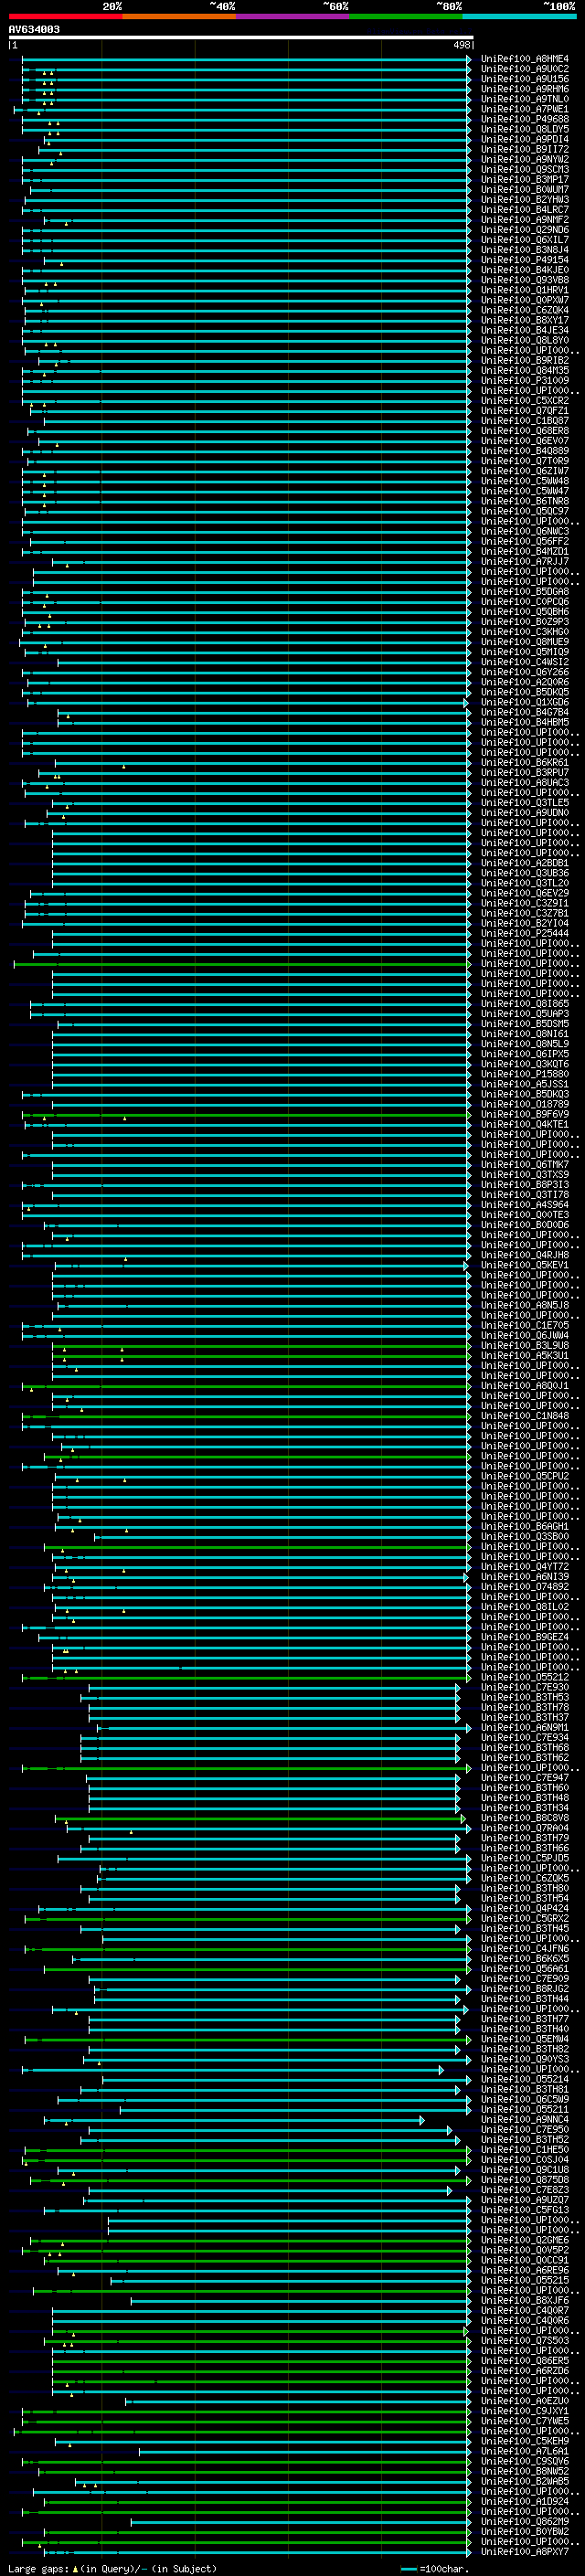Open hit UniRef100_A8HME4
The height and width of the screenshot is (2576, 585).
[x=525, y=59]
